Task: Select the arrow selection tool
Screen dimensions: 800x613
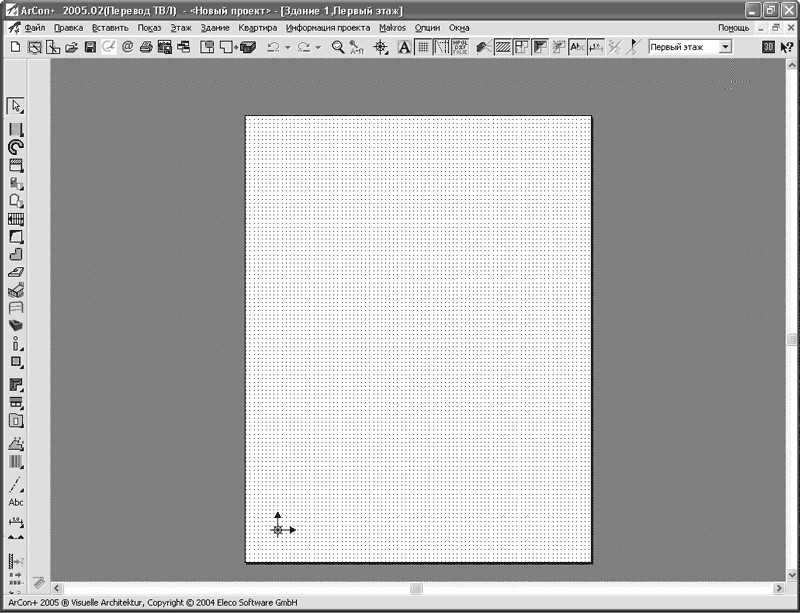Action: pos(16,106)
